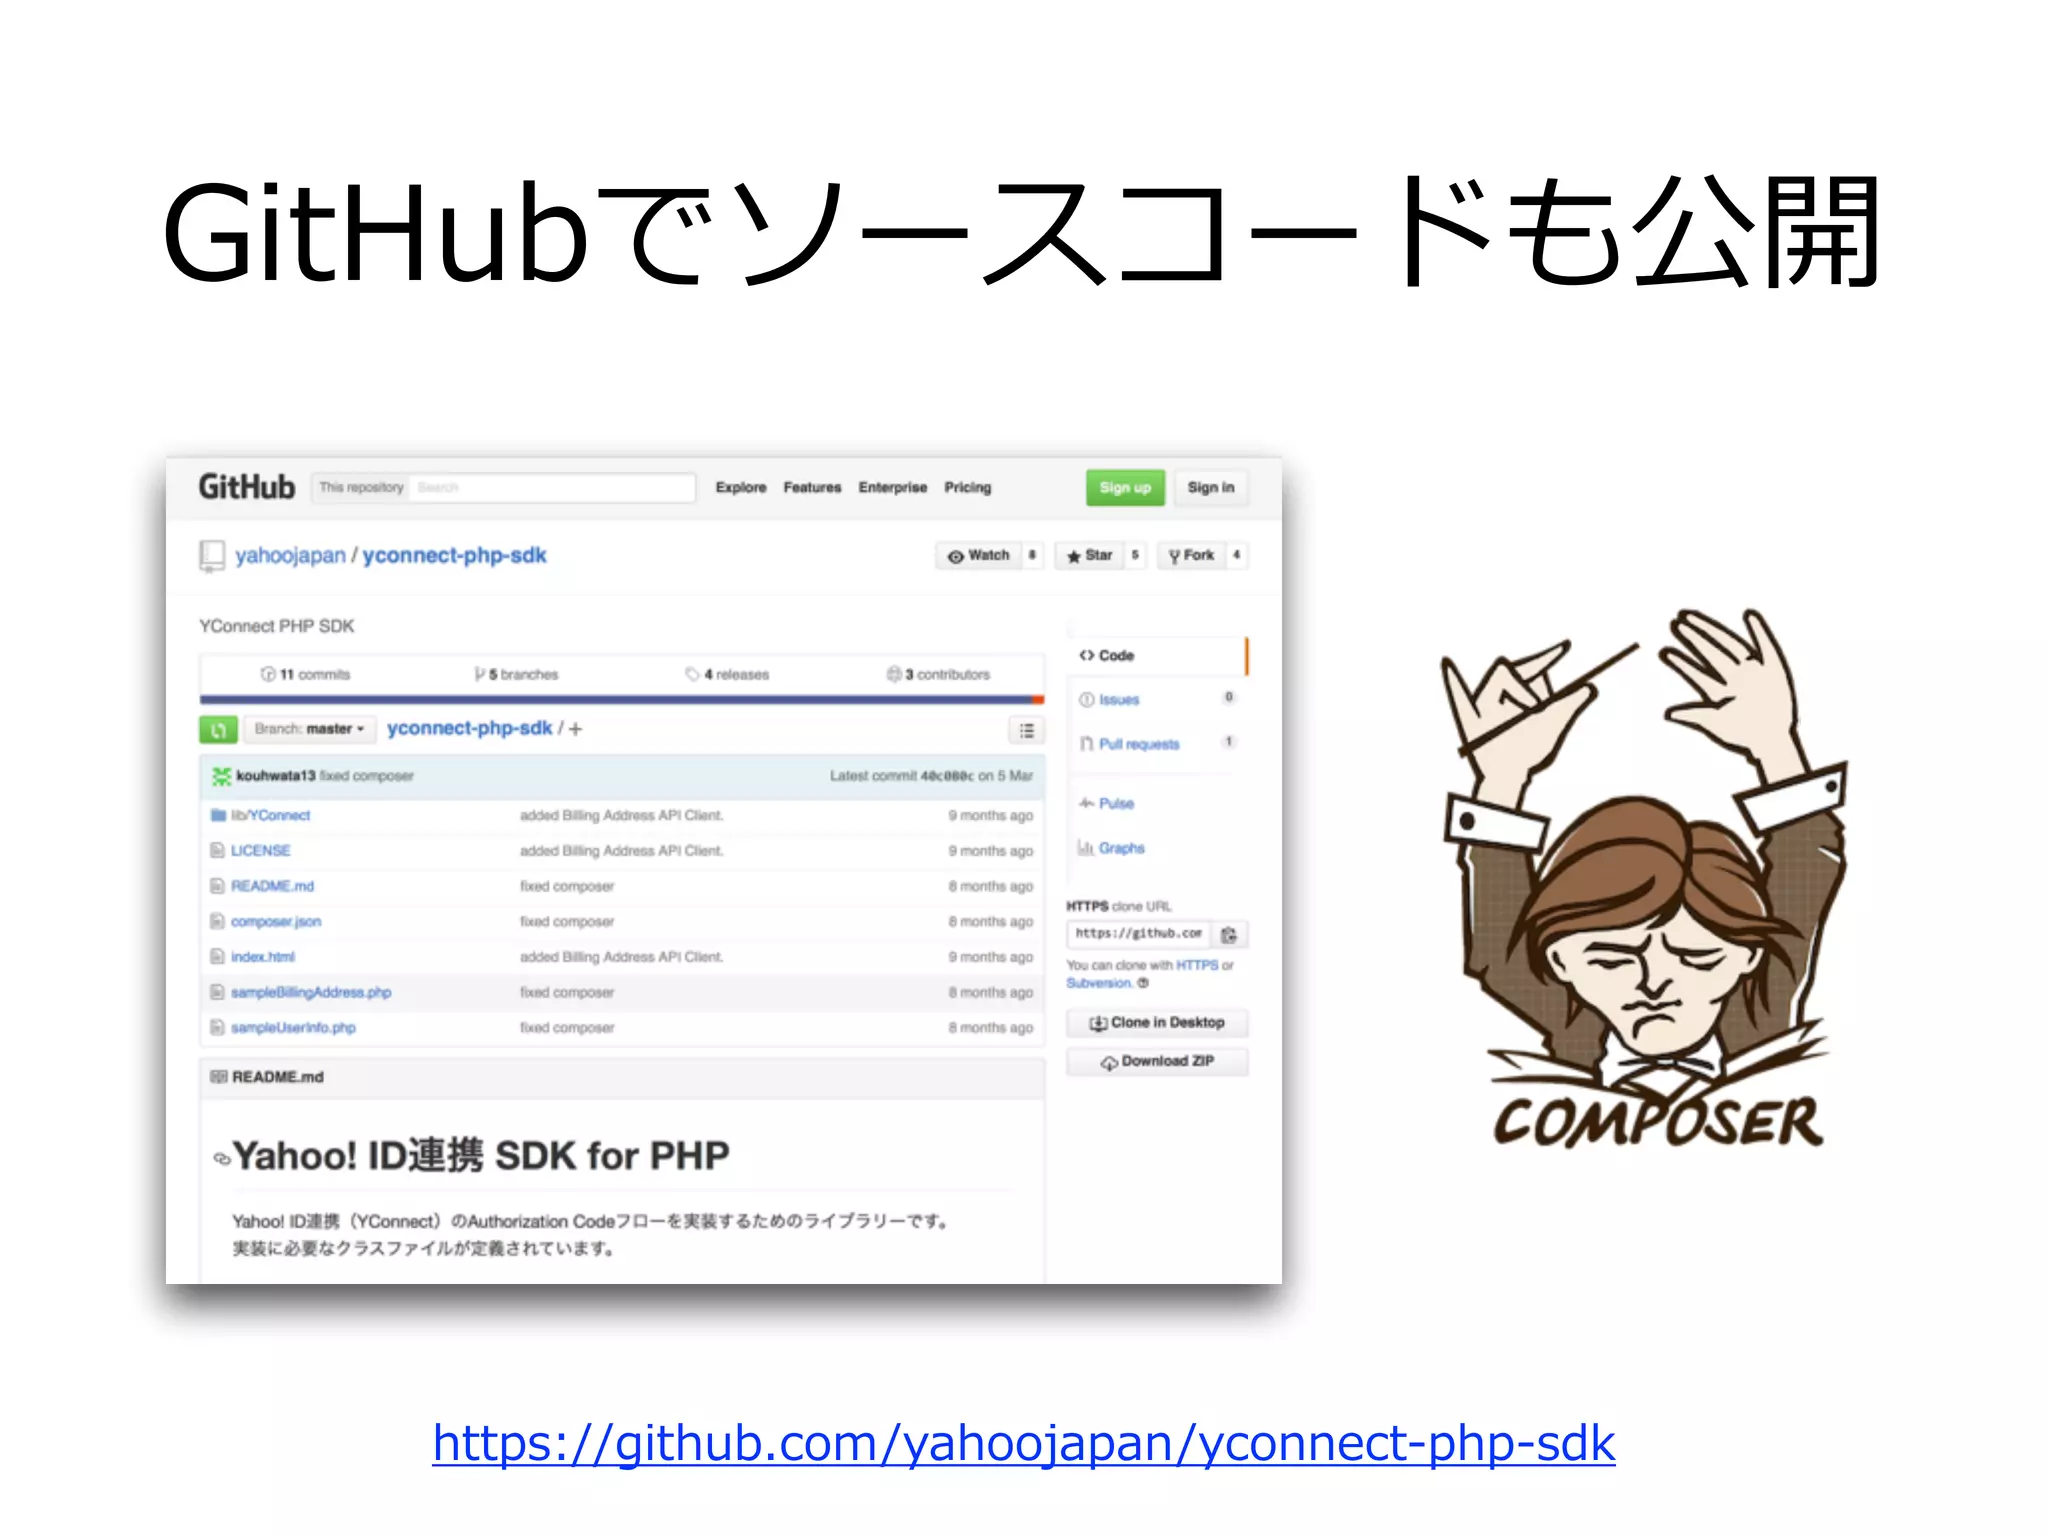Screen dimensions: 2048x1536
Task: Click the plus icon after yconnect-php-sdk path
Action: click(575, 729)
